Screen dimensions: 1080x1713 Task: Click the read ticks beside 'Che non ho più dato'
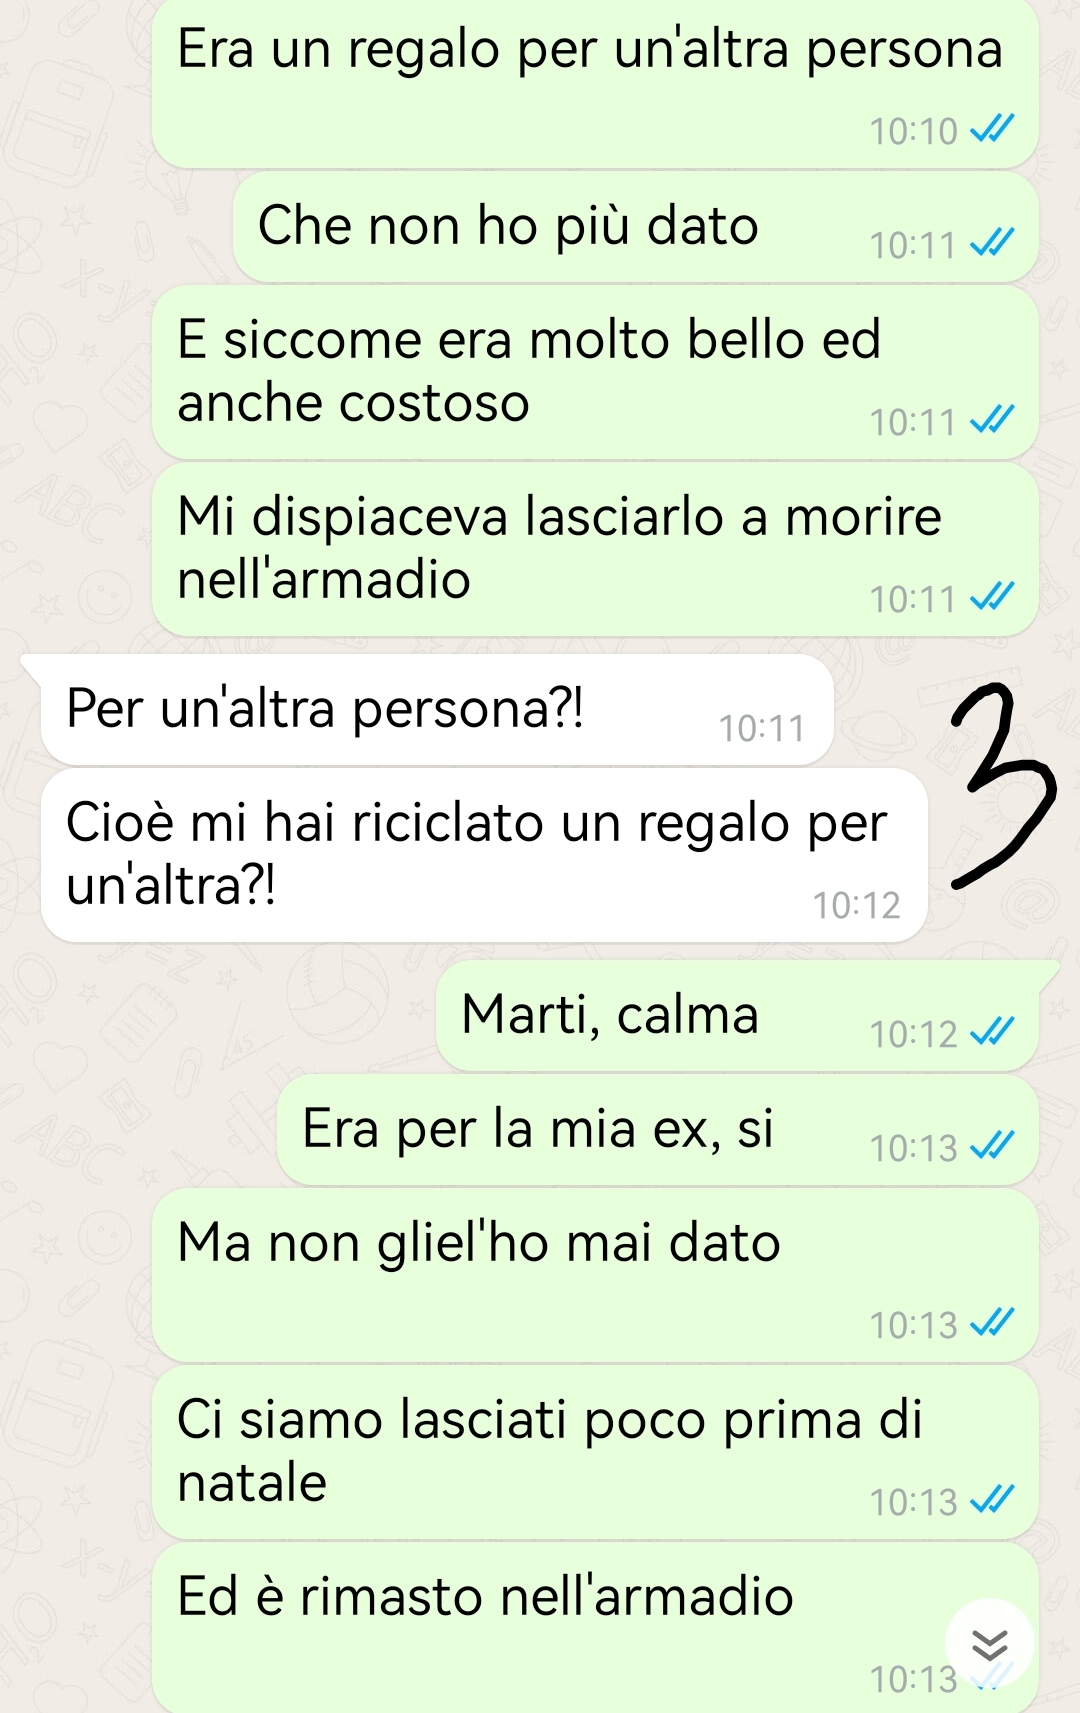tap(992, 242)
